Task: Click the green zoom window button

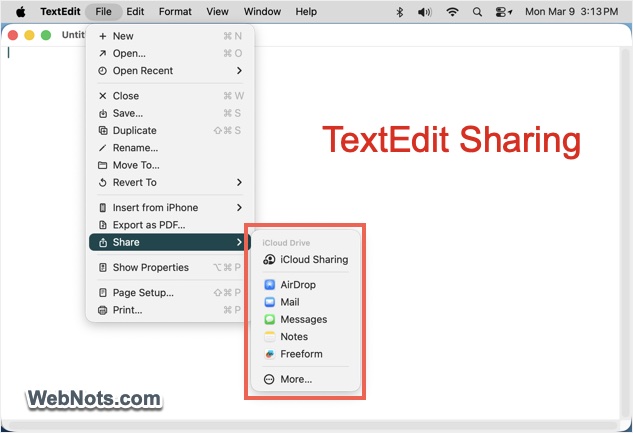Action: [x=46, y=35]
